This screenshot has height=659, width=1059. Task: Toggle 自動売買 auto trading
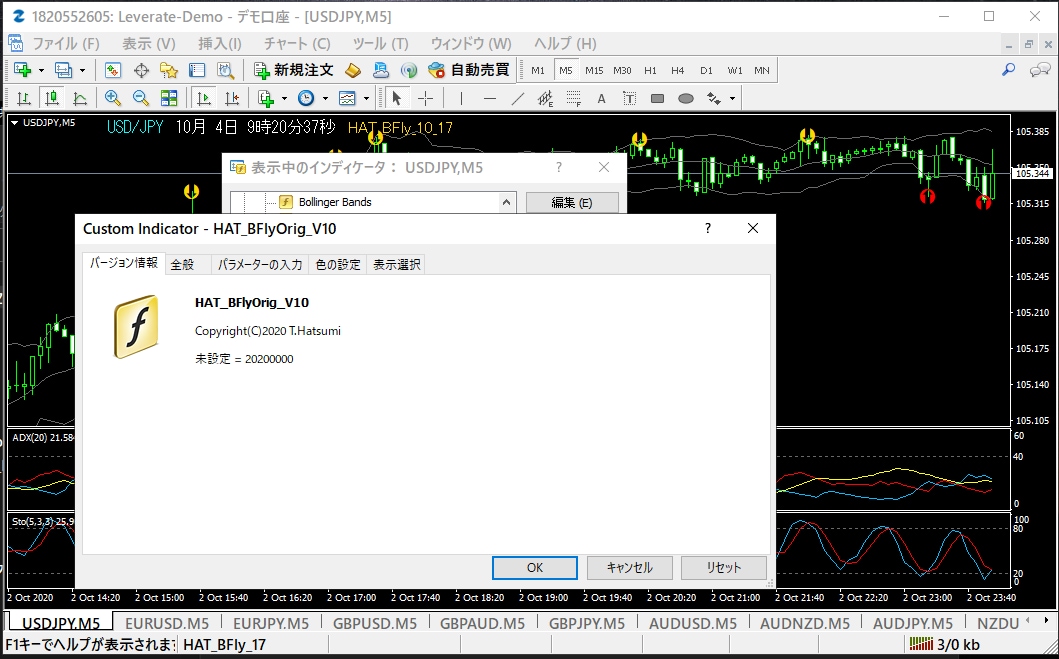(469, 70)
